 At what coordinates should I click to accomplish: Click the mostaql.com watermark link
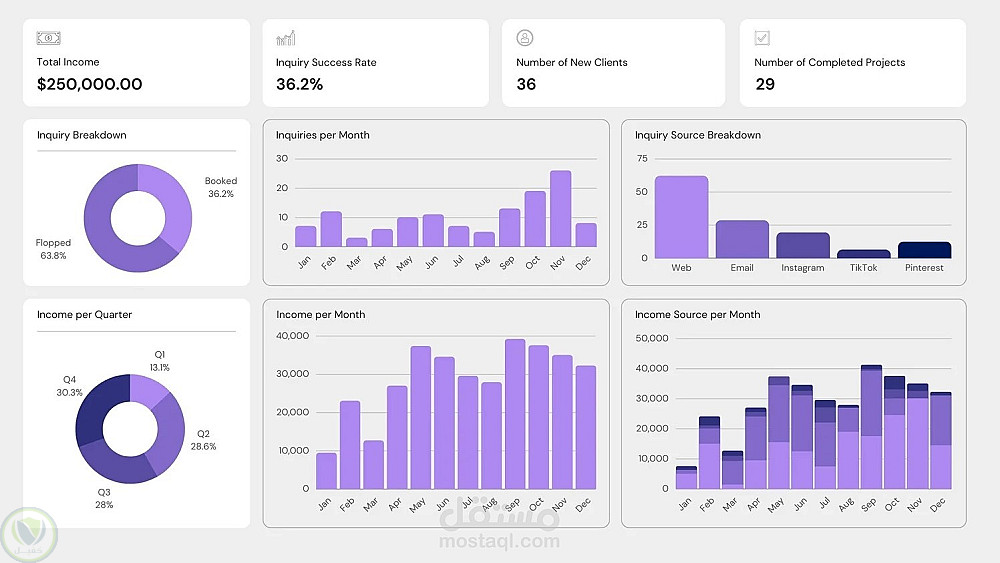pyautogui.click(x=499, y=541)
